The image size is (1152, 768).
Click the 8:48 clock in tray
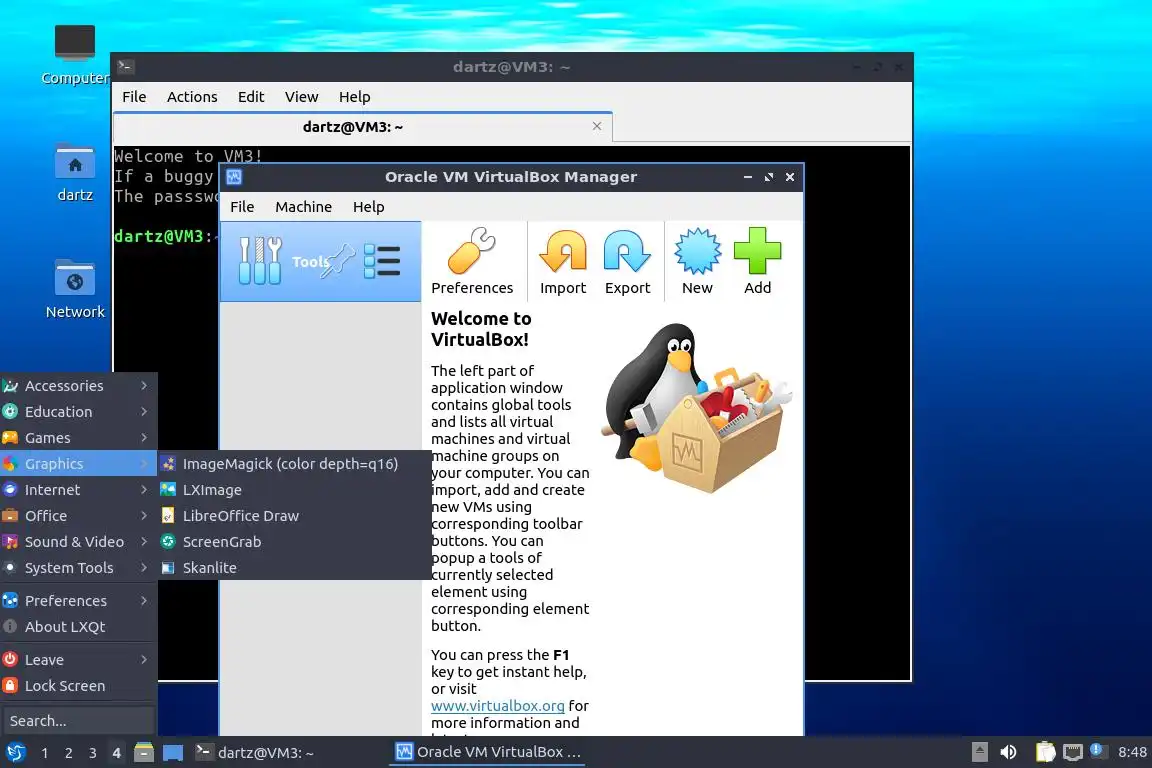click(x=1131, y=752)
